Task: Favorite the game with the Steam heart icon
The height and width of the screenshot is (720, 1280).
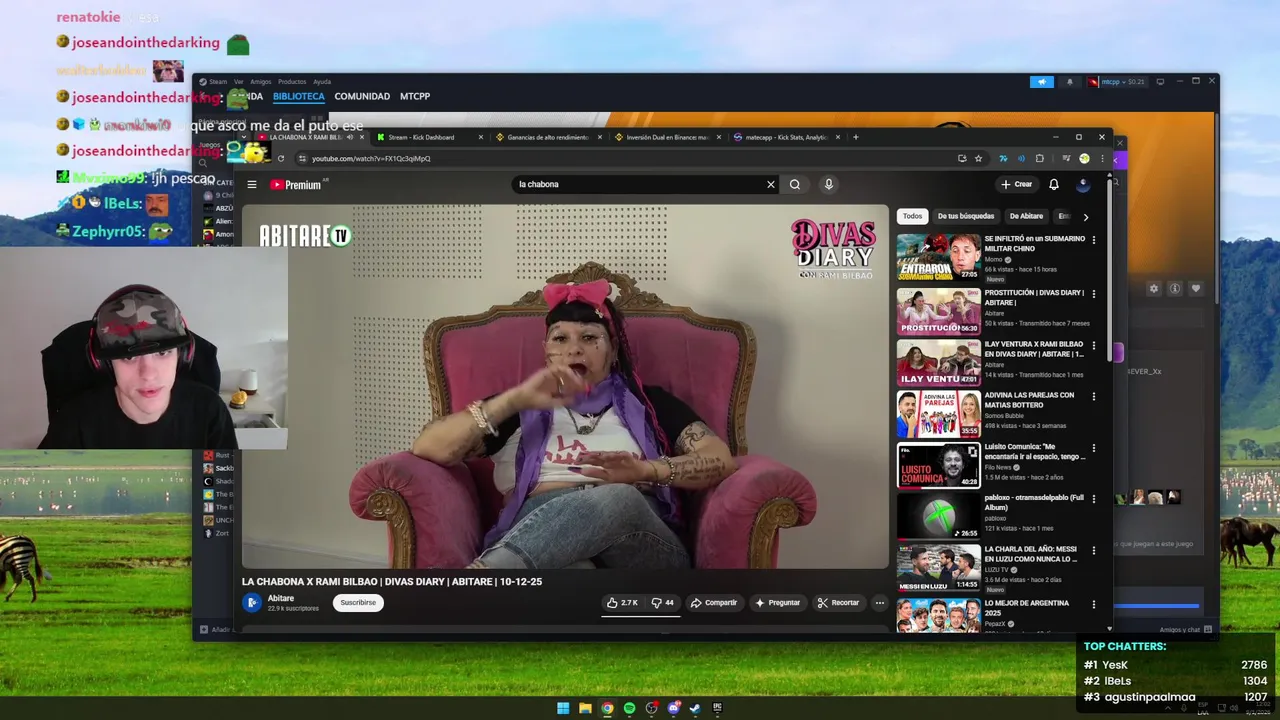Action: coord(1195,288)
